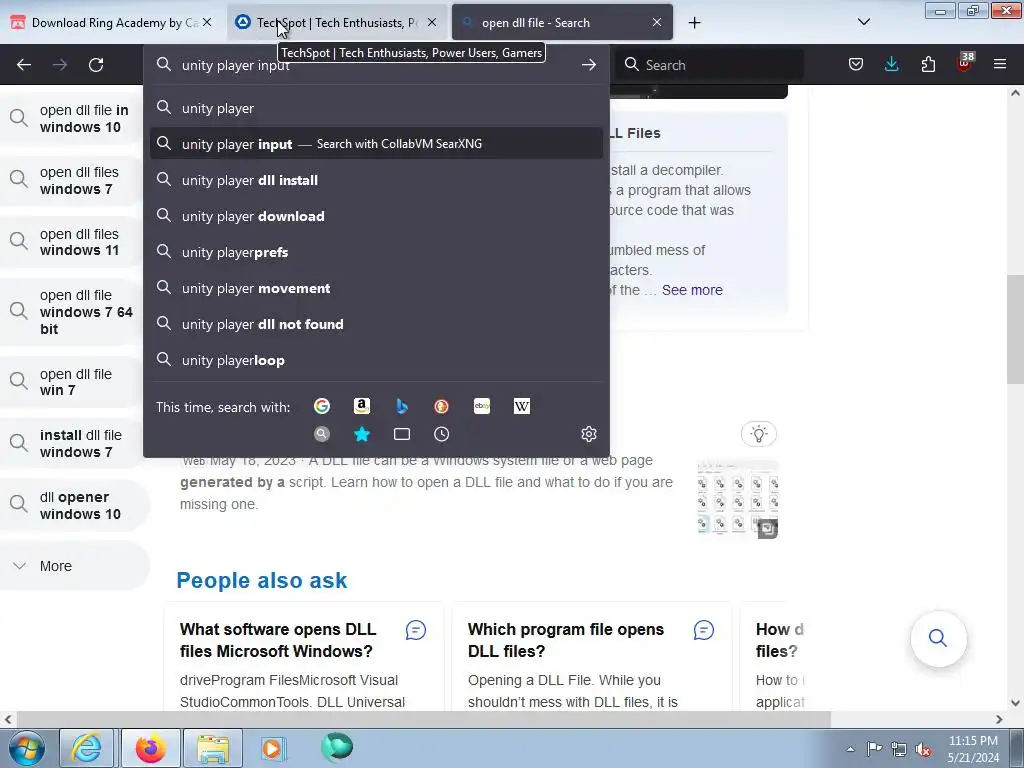Open File Explorer from the taskbar
This screenshot has width=1024, height=768.
(213, 748)
